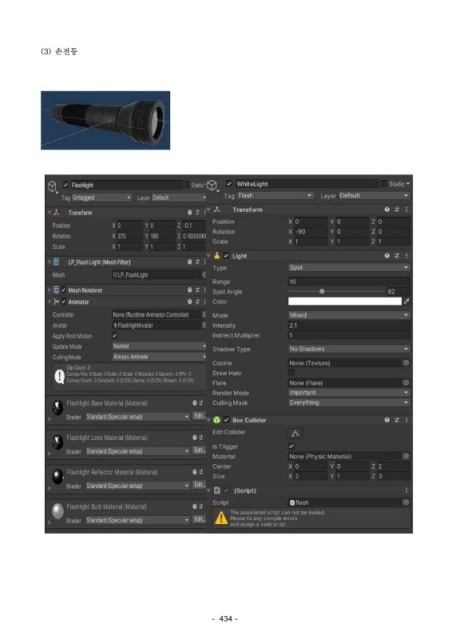Open the Culling Mode Always Animate dropdown

click(159, 356)
